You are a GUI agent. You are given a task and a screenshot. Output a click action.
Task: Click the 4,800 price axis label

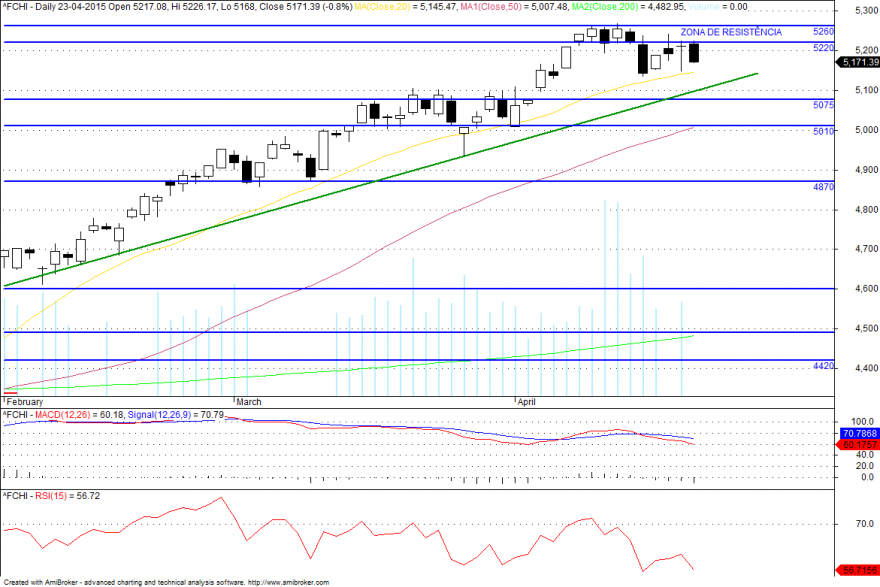click(x=867, y=209)
